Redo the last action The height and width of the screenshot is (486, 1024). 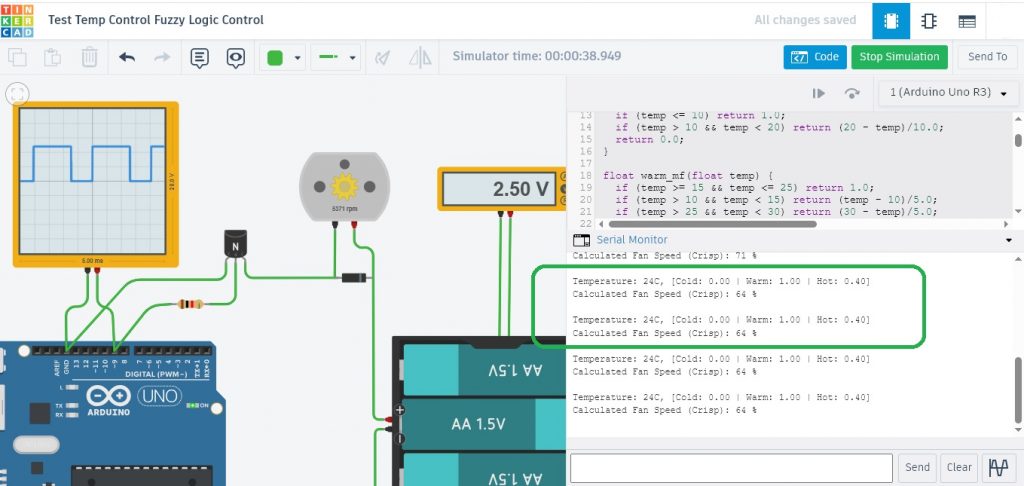[x=162, y=57]
